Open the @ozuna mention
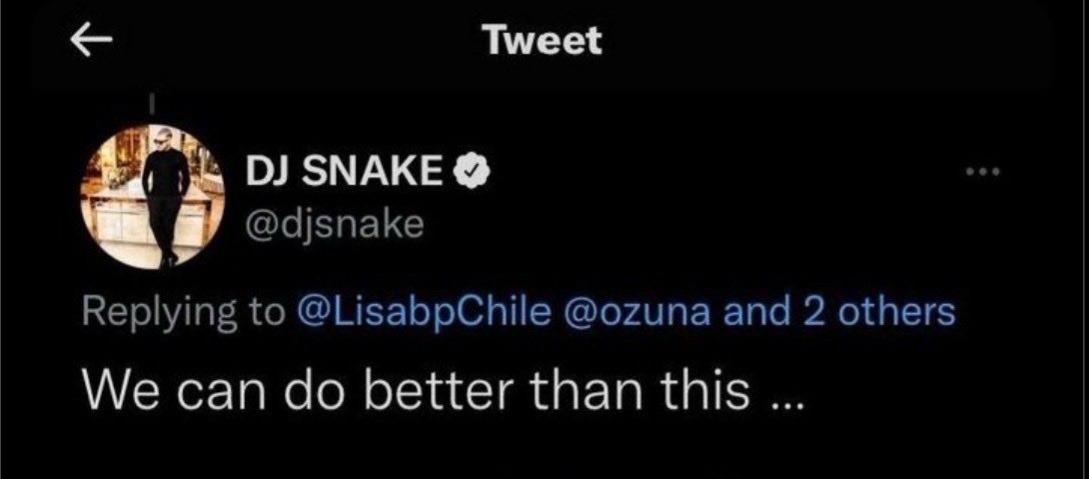The image size is (1089, 479). click(x=640, y=314)
